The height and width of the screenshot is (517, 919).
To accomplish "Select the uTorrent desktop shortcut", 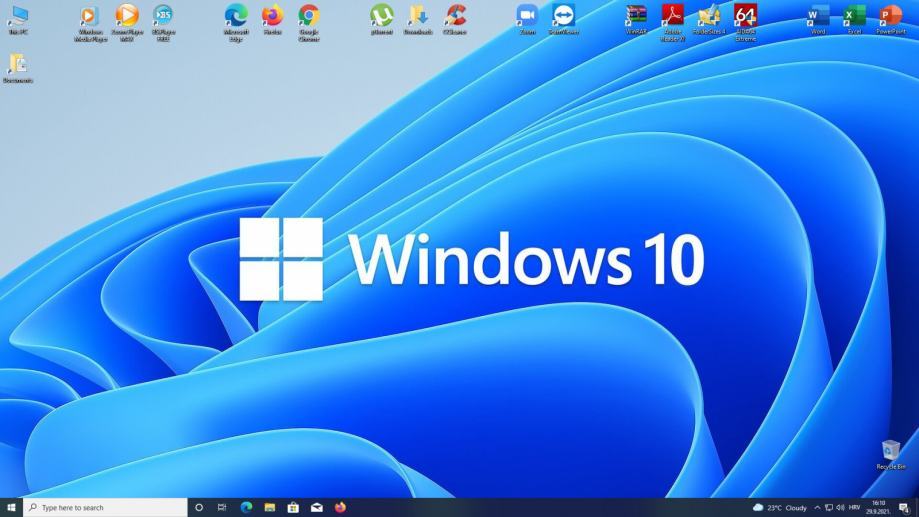I will (x=382, y=20).
